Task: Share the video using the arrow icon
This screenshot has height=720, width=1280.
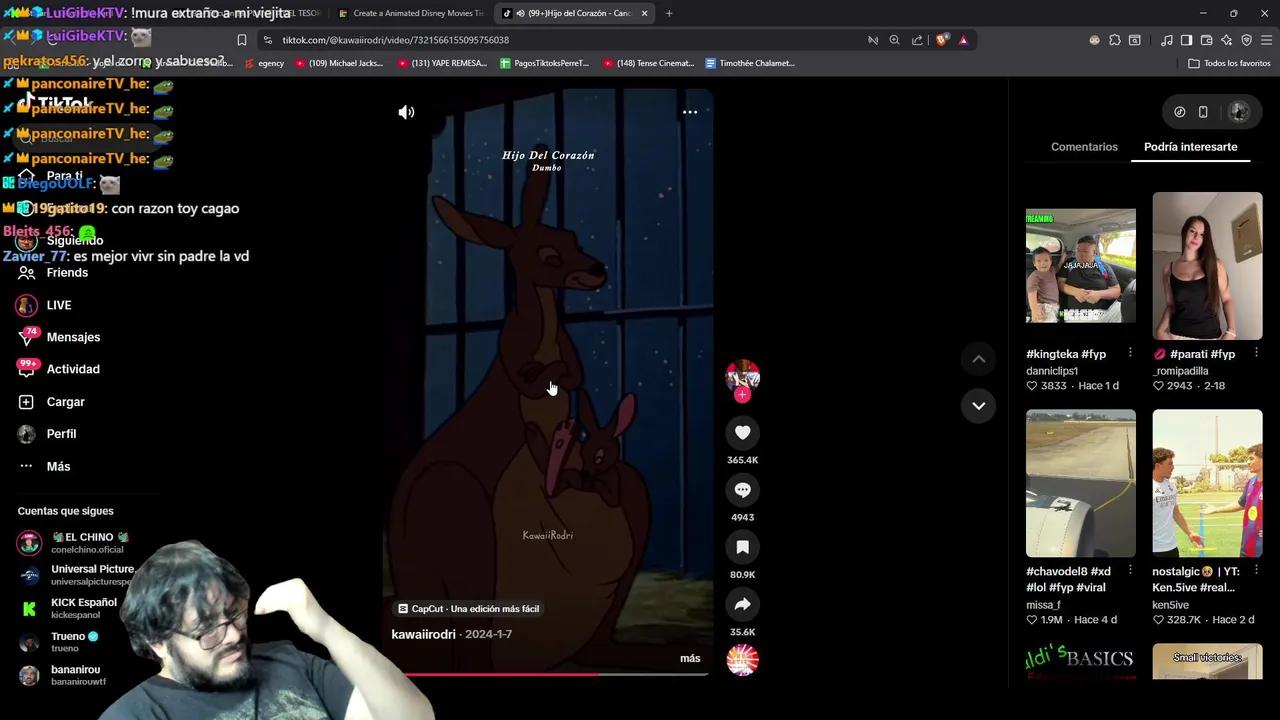Action: pyautogui.click(x=742, y=604)
